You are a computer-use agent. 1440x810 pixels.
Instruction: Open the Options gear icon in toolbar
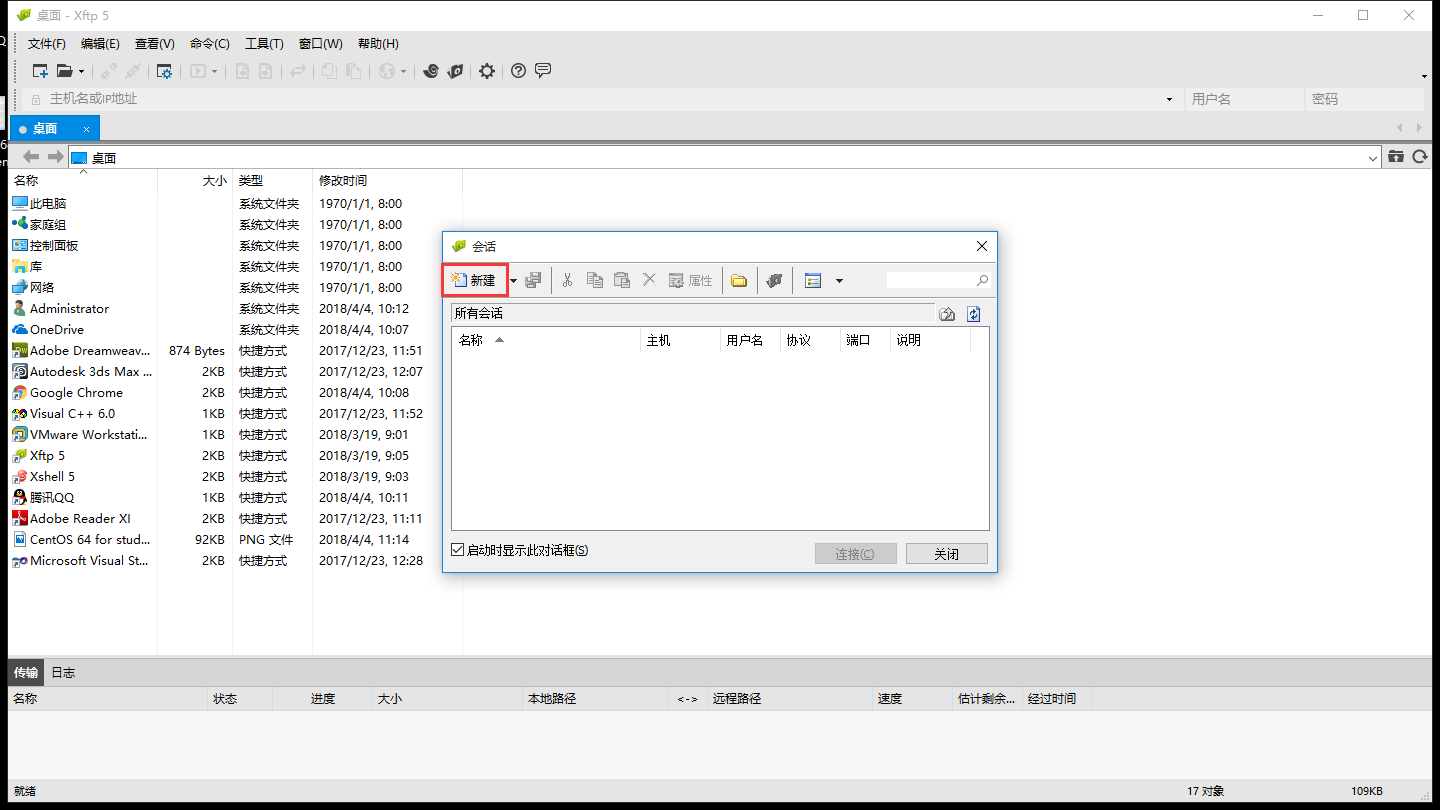click(487, 71)
